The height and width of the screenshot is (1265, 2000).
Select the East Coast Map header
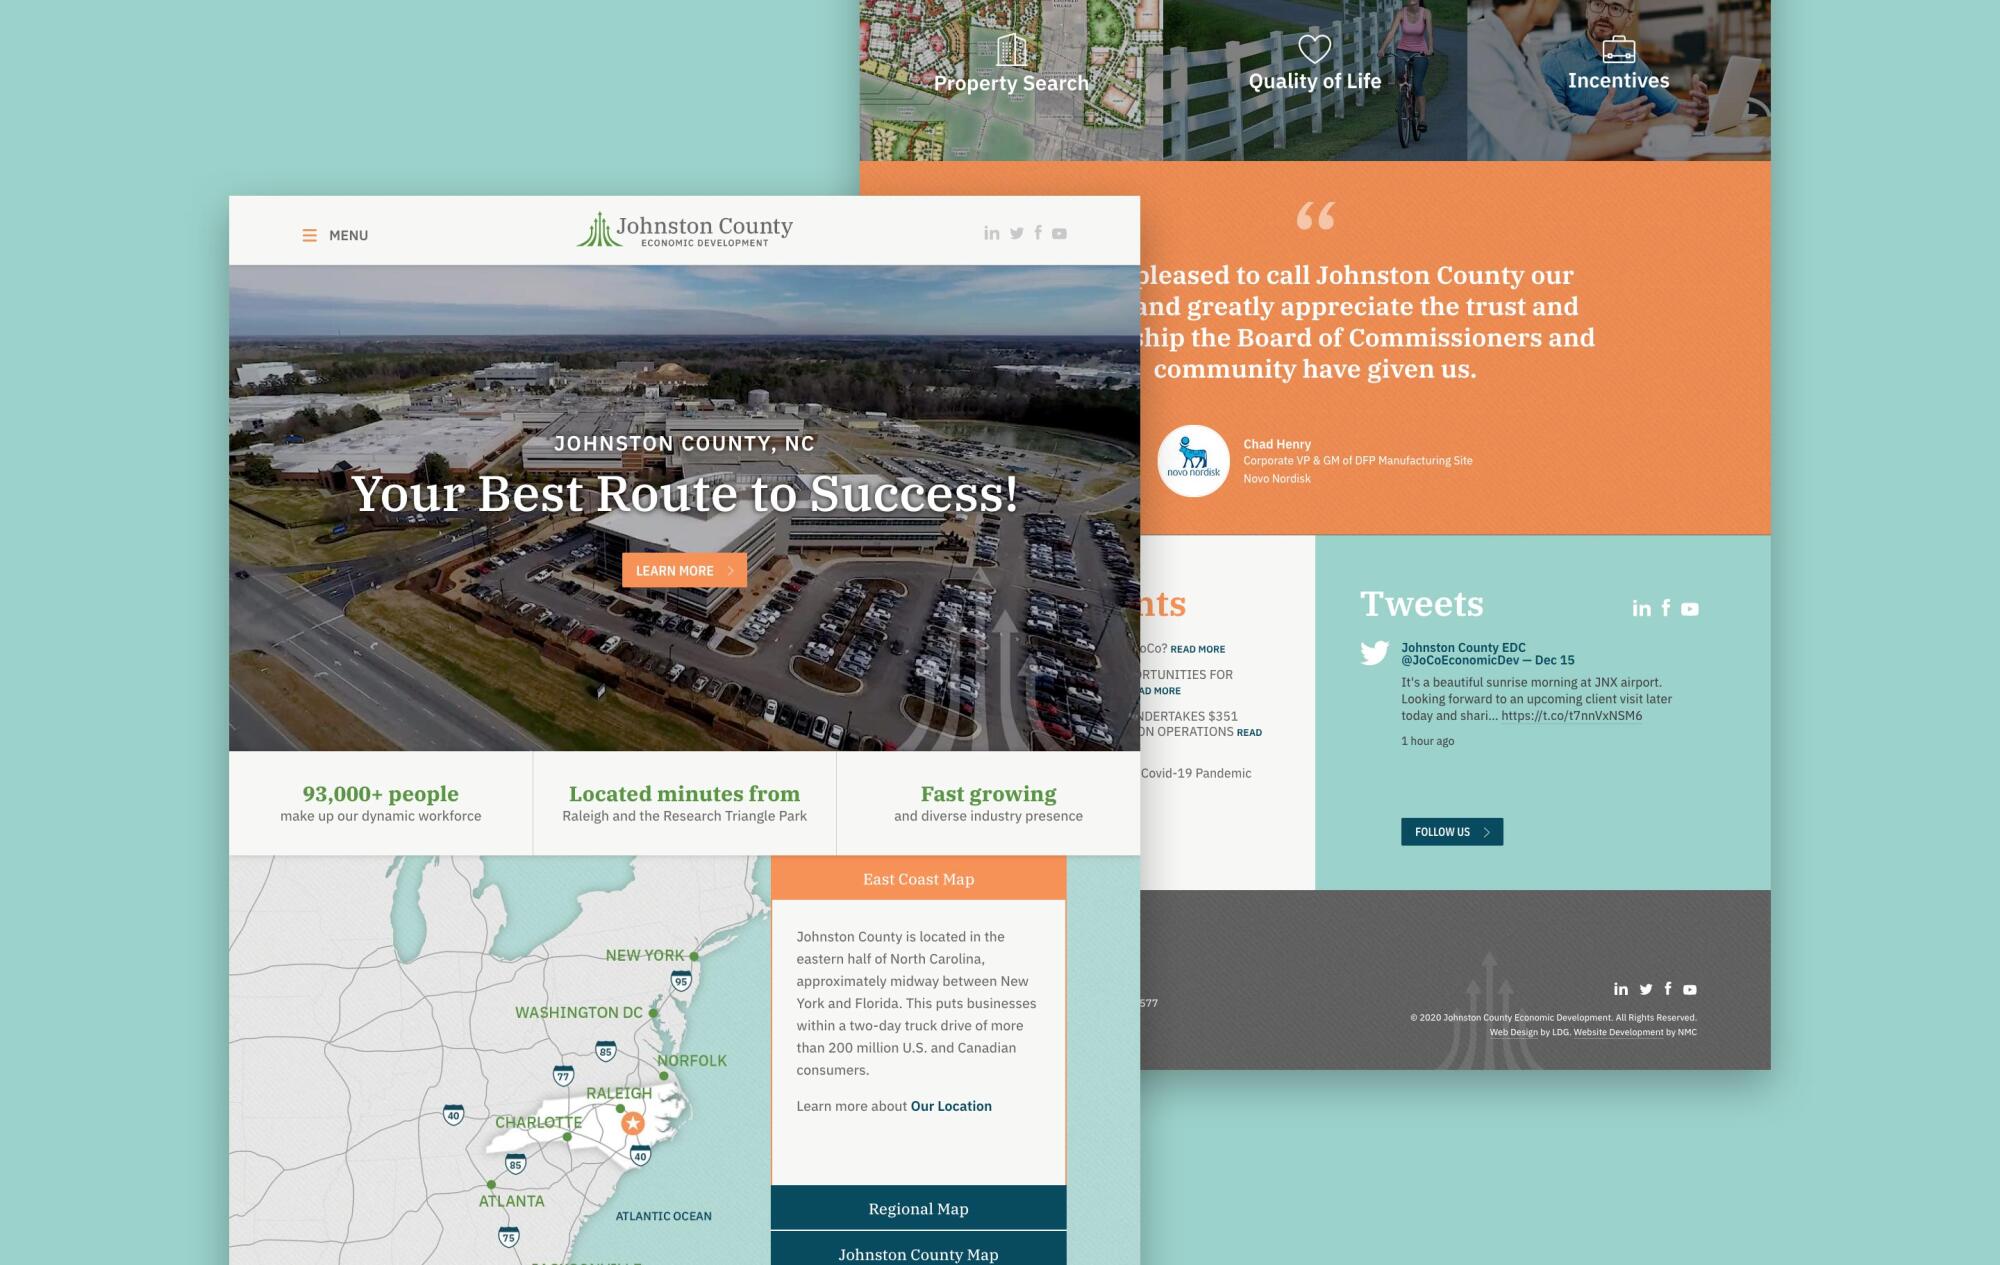[x=918, y=879]
